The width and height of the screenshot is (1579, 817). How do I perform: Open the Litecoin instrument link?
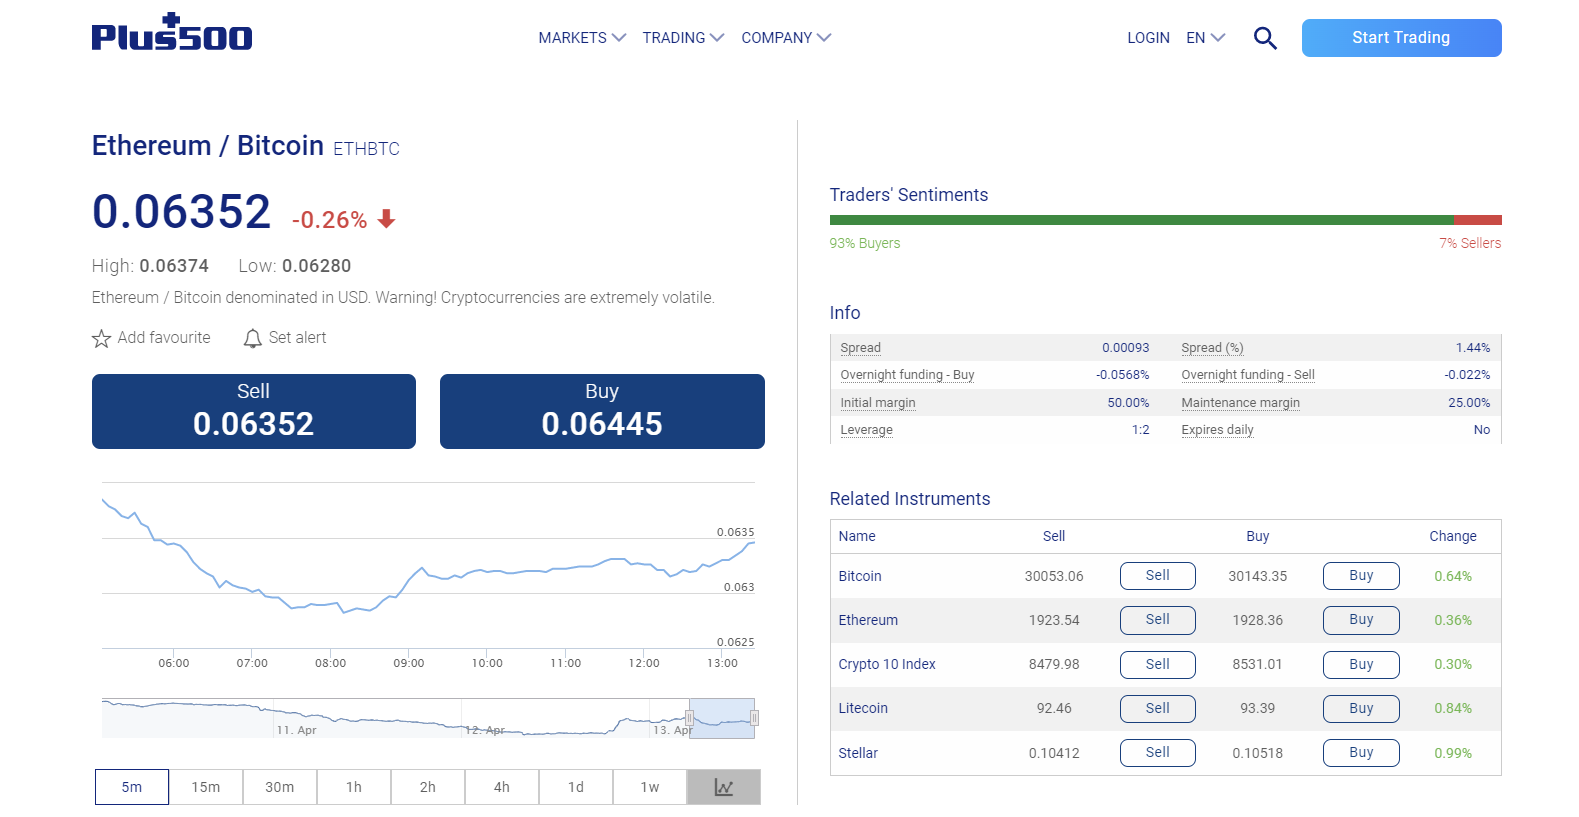tap(863, 708)
